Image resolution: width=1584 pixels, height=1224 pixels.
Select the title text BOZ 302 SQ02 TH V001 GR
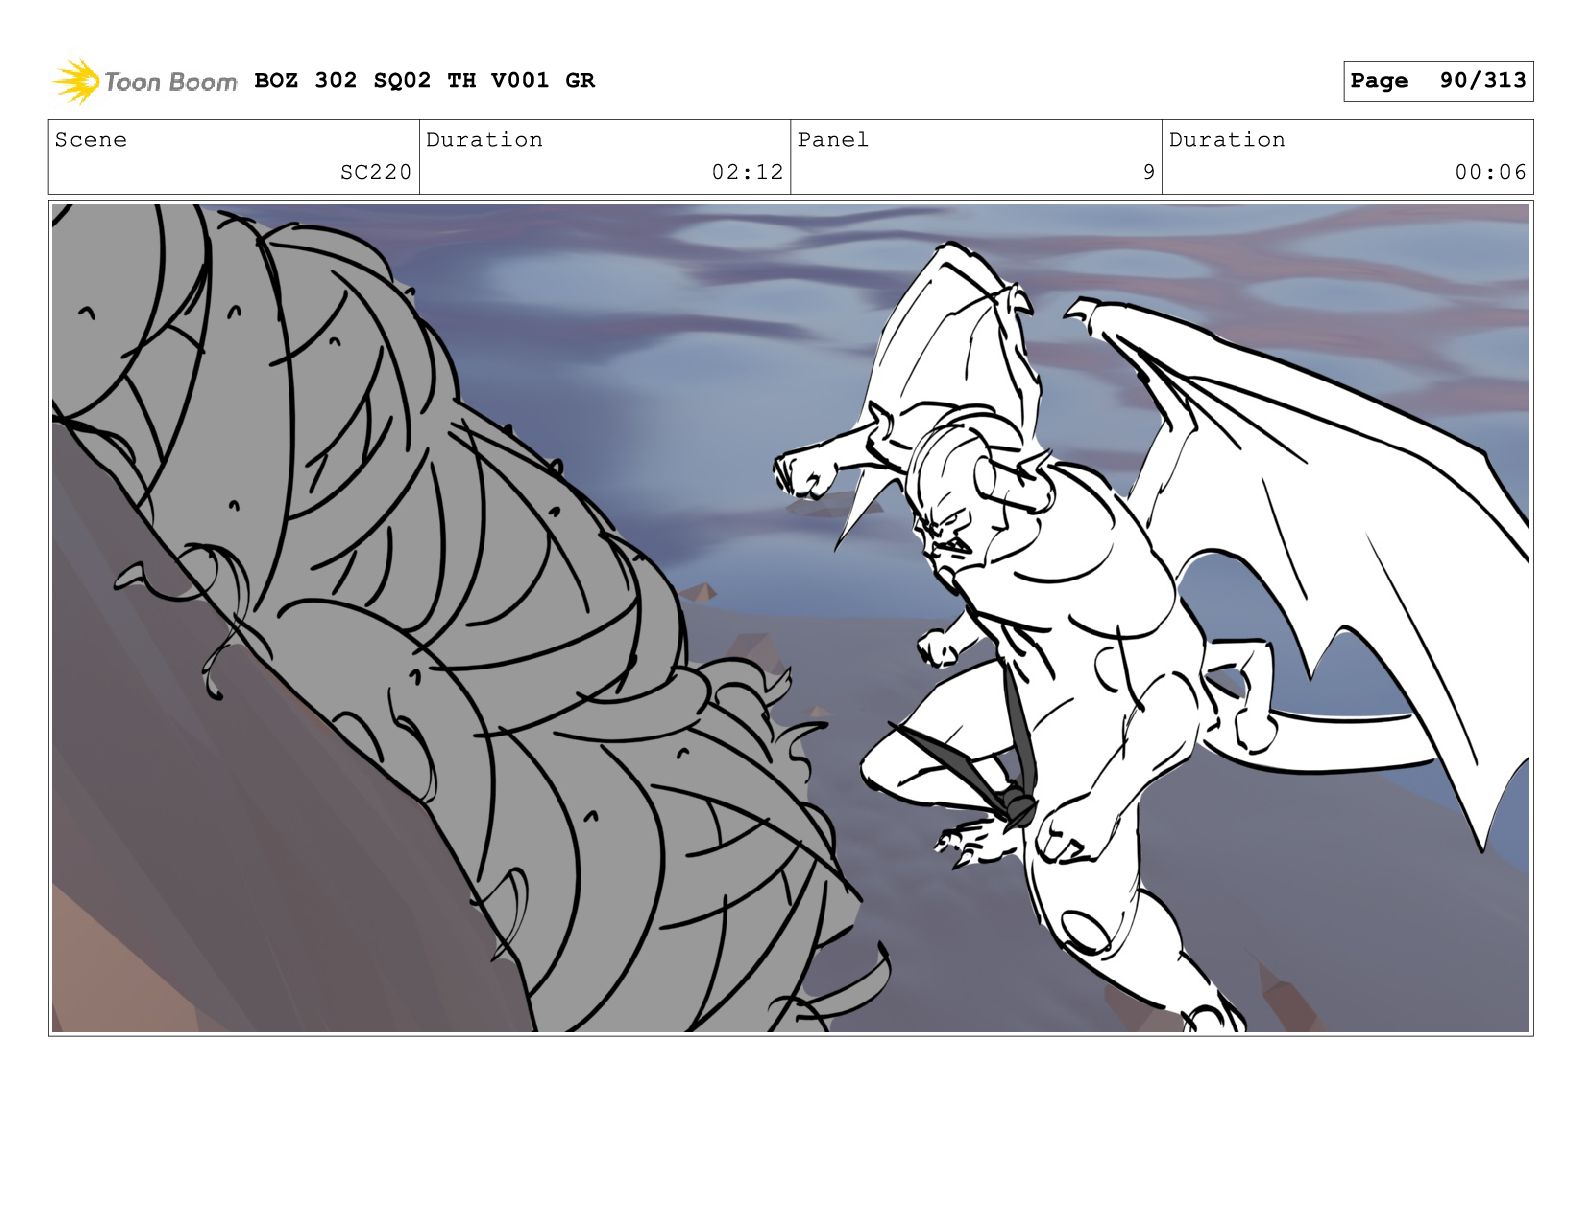[424, 80]
